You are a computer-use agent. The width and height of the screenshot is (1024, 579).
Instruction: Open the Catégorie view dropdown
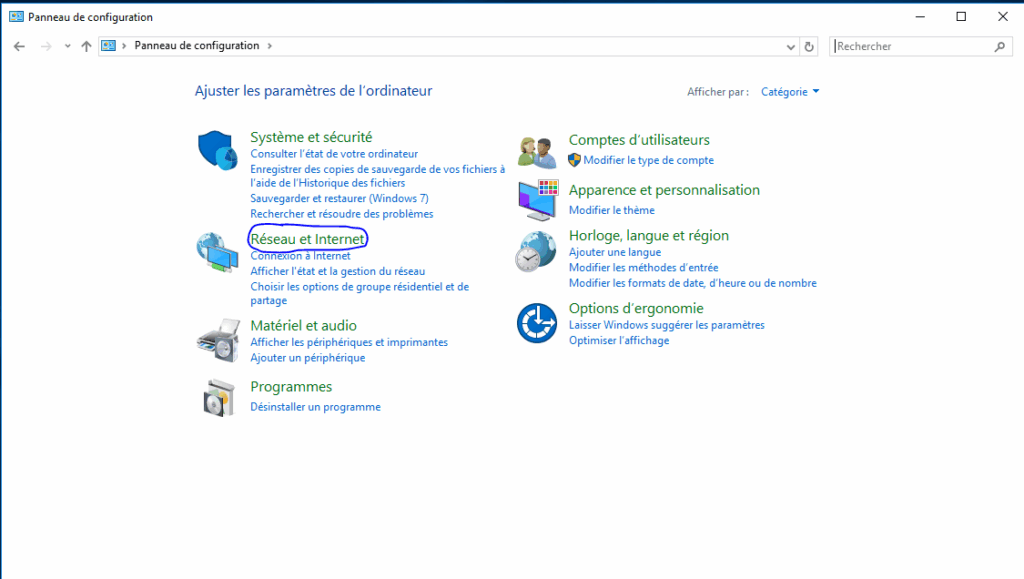pos(790,92)
